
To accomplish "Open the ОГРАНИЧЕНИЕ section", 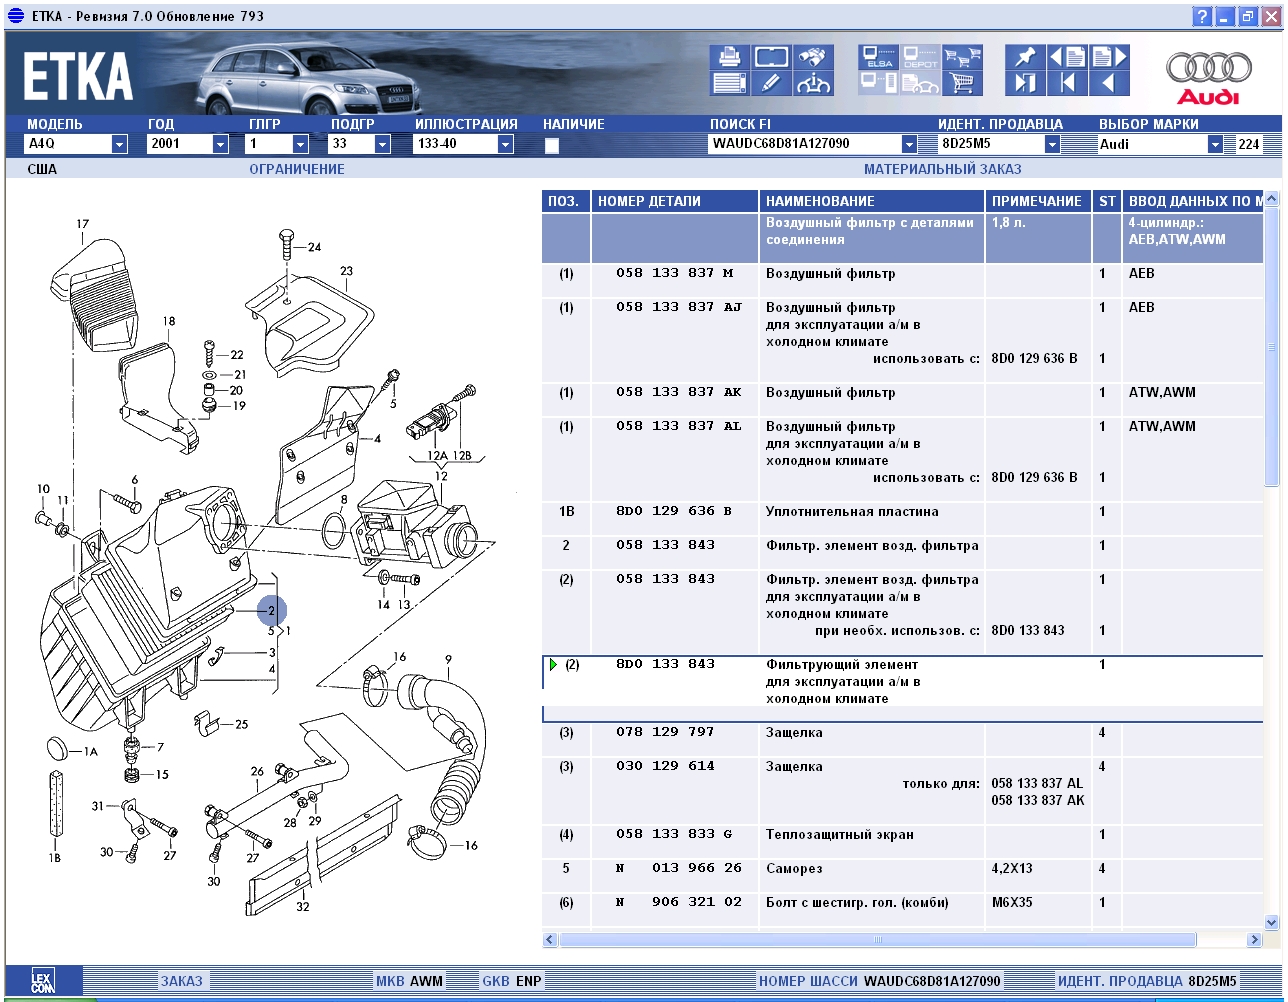I will [x=297, y=169].
